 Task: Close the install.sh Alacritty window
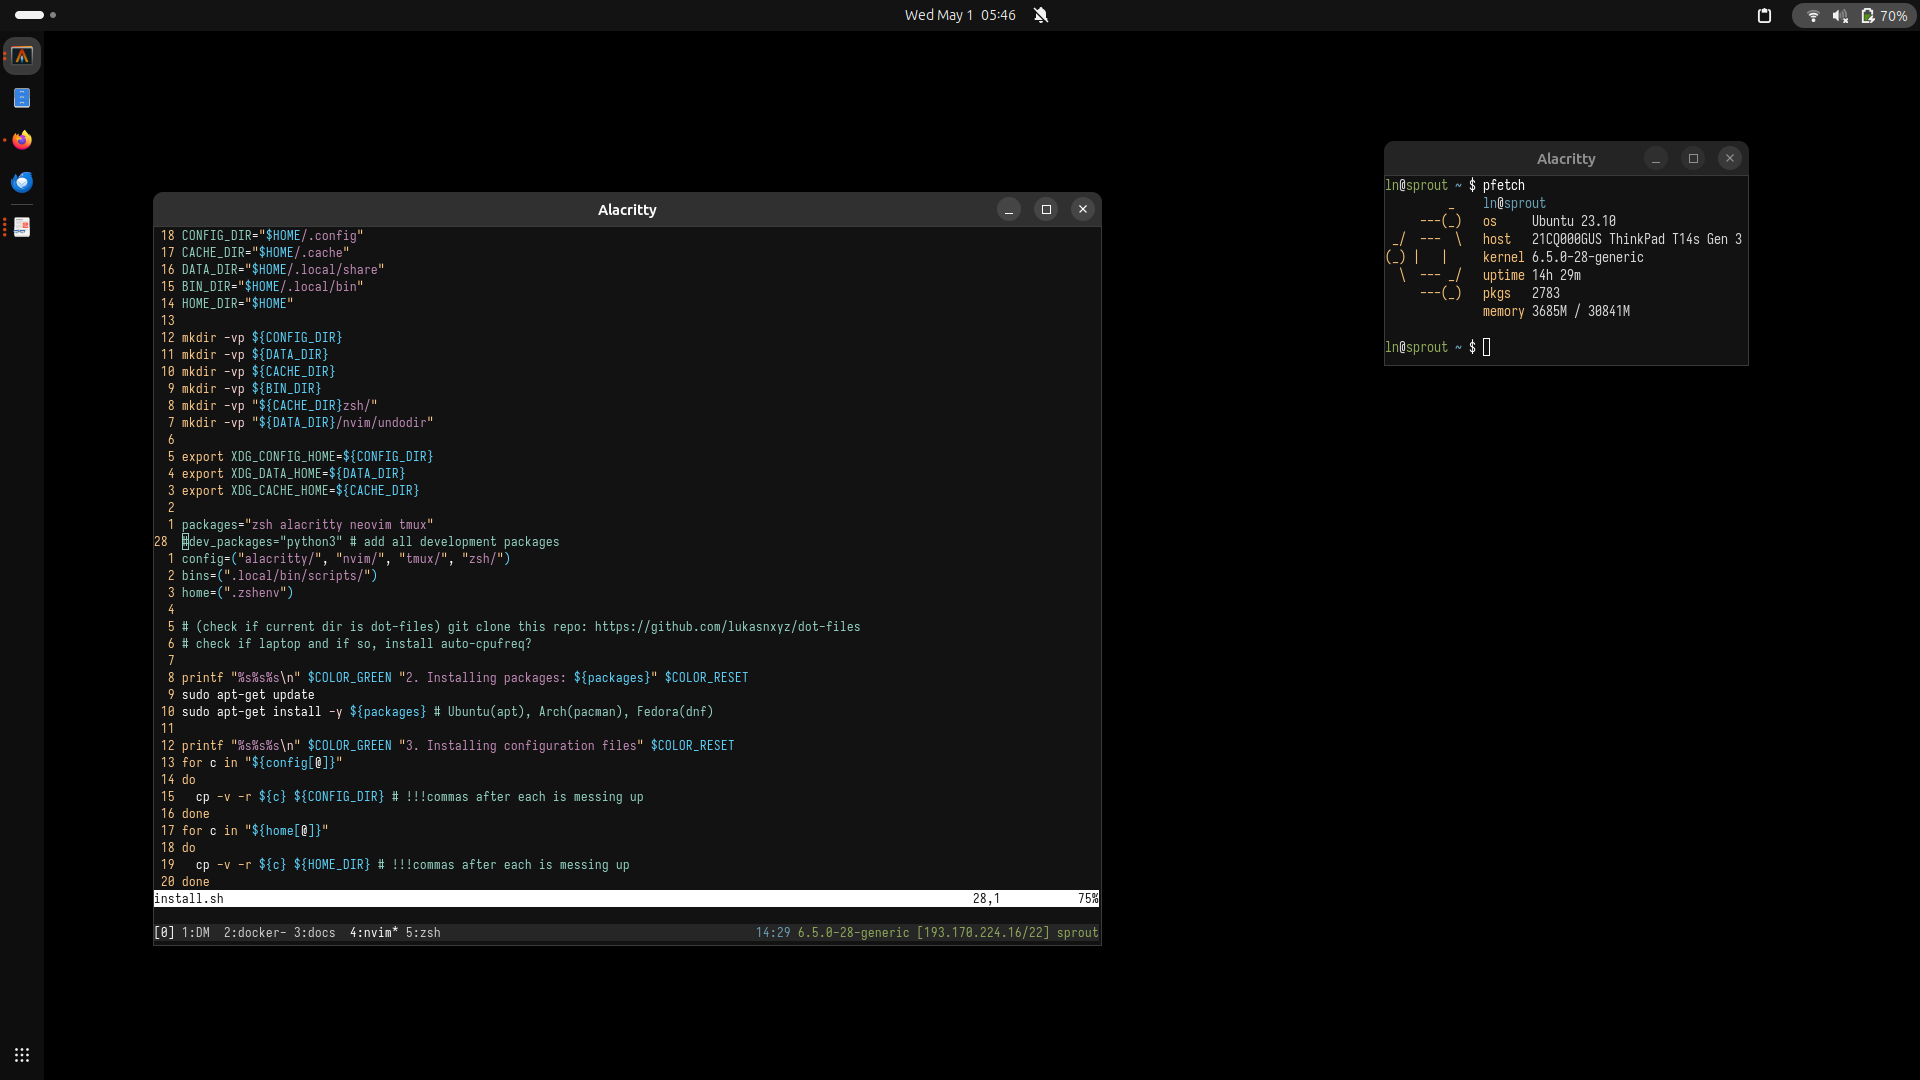tap(1083, 209)
